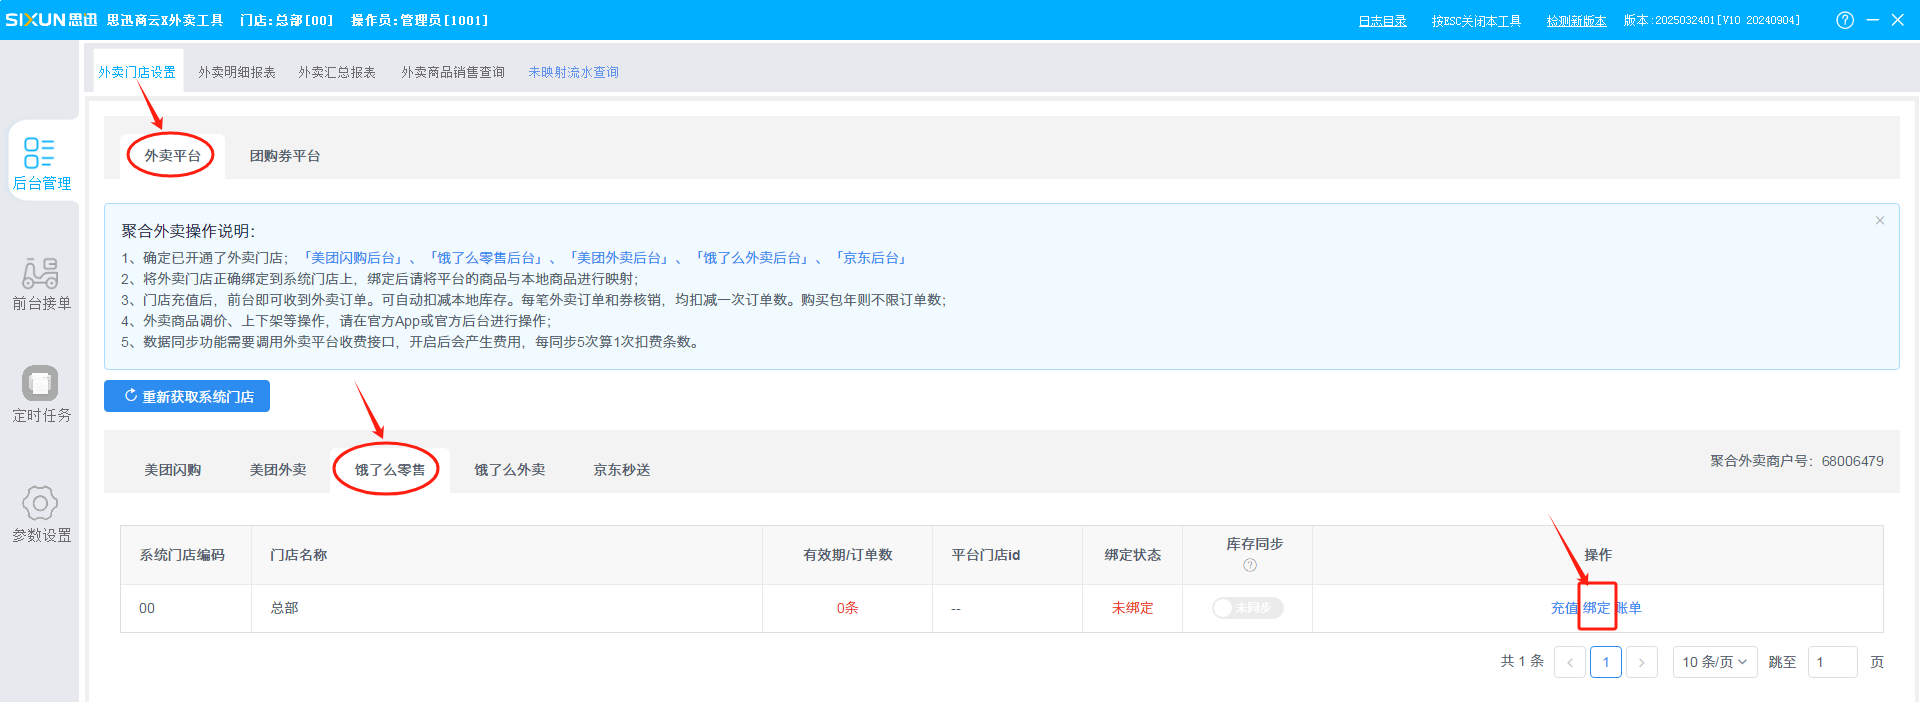Open 后台管理 sidebar icon
1920x702 pixels.
pyautogui.click(x=40, y=153)
